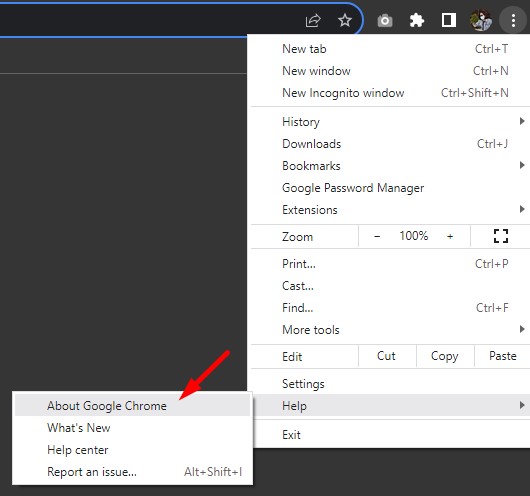The height and width of the screenshot is (496, 530).
Task: Increase zoom with the plus button
Action: coord(450,236)
